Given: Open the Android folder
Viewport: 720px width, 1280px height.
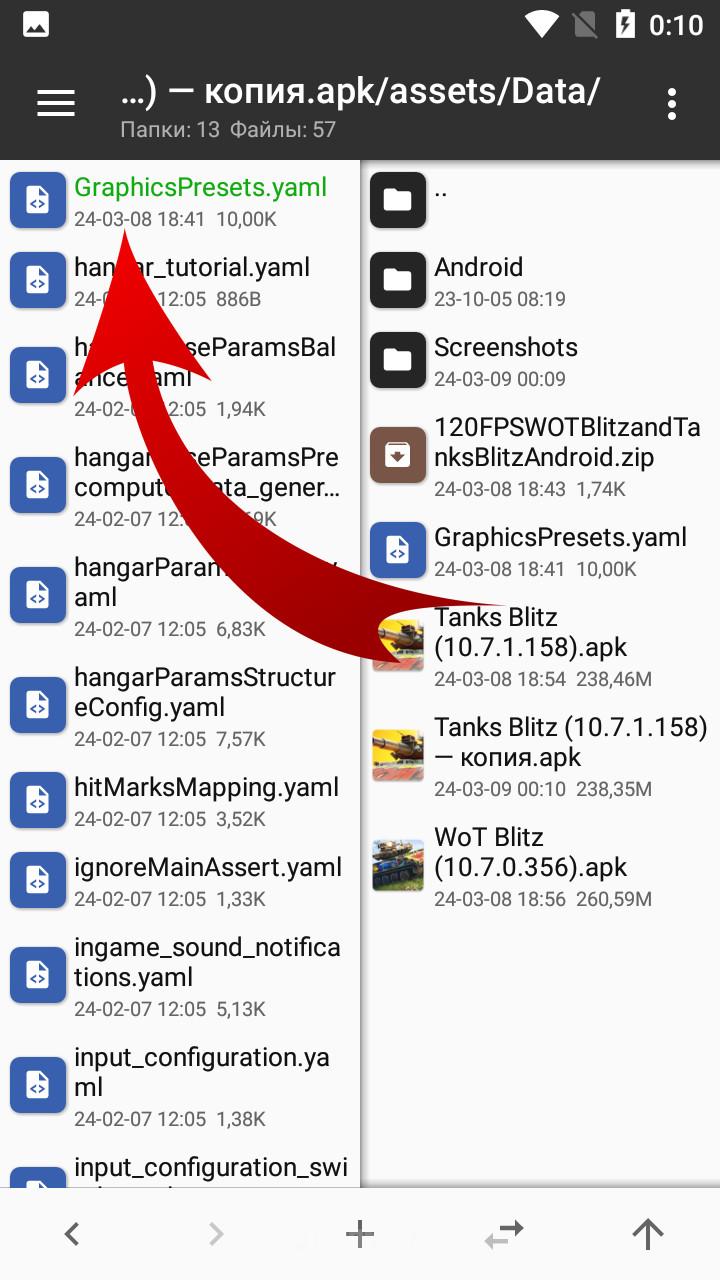Looking at the screenshot, I should pyautogui.click(x=540, y=280).
